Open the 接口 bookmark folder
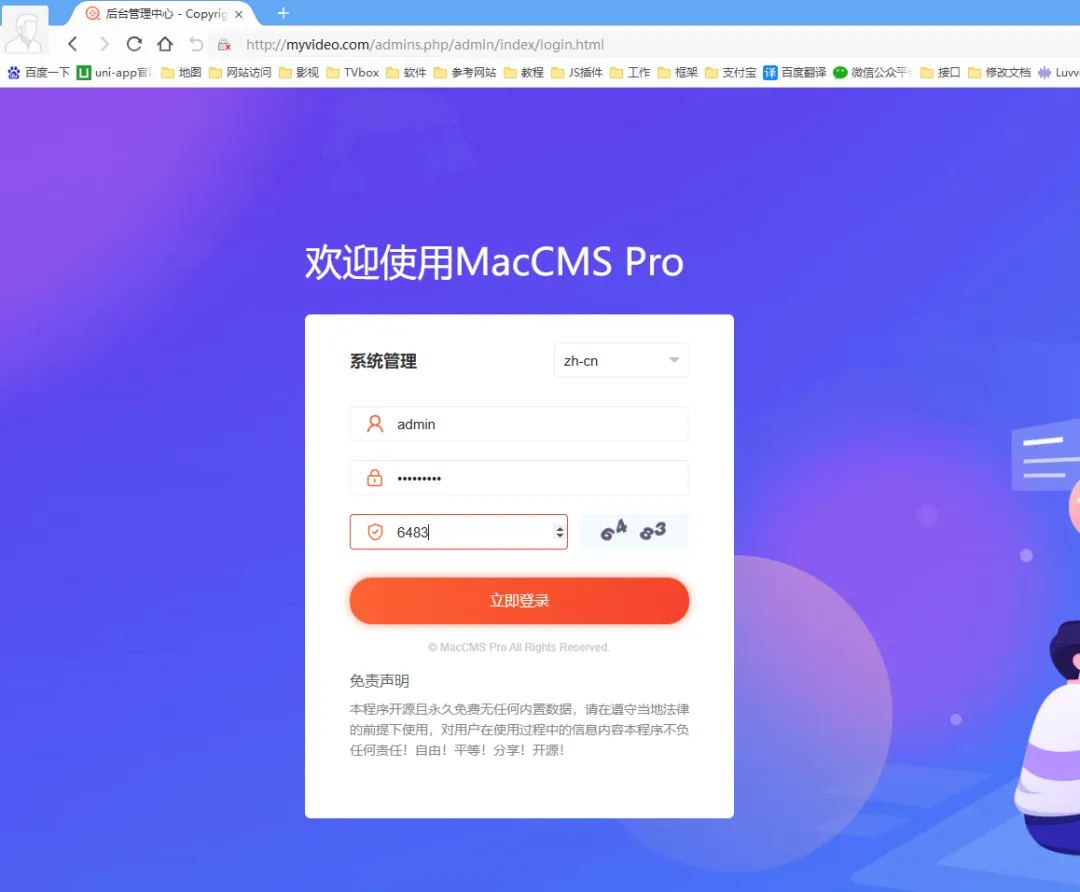The image size is (1080, 892). [940, 72]
